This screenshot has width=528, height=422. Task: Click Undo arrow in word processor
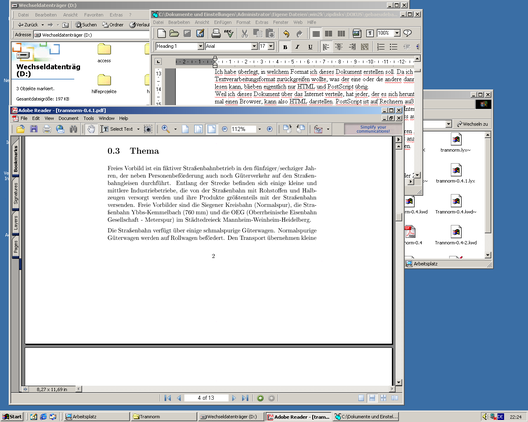coord(286,33)
